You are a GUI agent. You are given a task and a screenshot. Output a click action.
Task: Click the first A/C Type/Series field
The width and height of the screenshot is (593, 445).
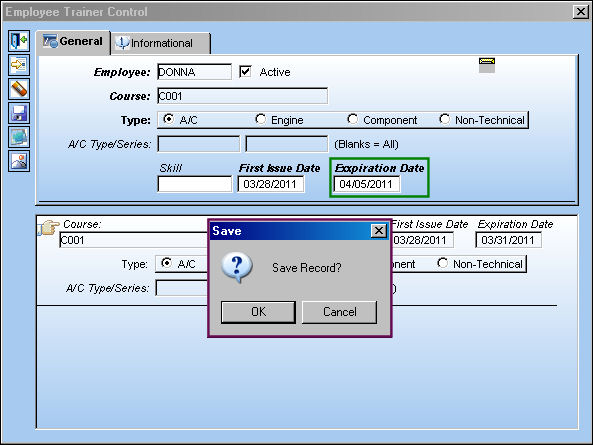tap(199, 144)
